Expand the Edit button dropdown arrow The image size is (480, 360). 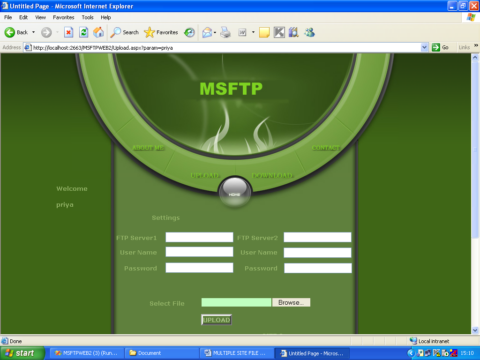(253, 32)
